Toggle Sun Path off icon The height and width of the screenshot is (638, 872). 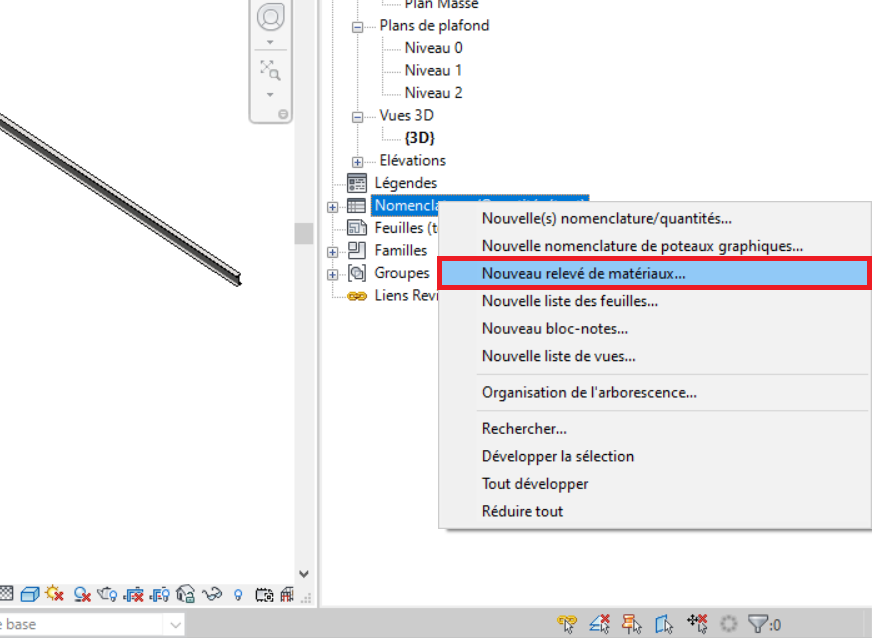click(55, 595)
